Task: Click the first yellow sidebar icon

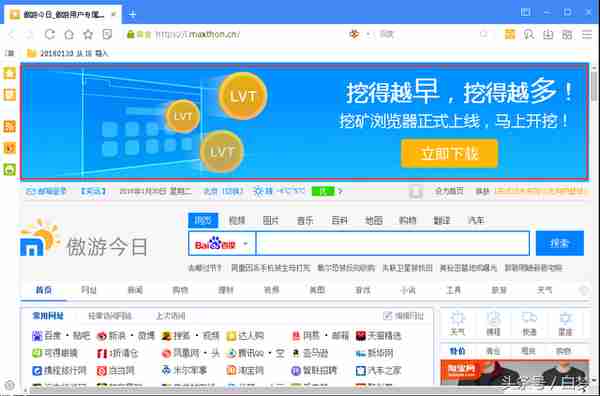Action: (x=10, y=73)
